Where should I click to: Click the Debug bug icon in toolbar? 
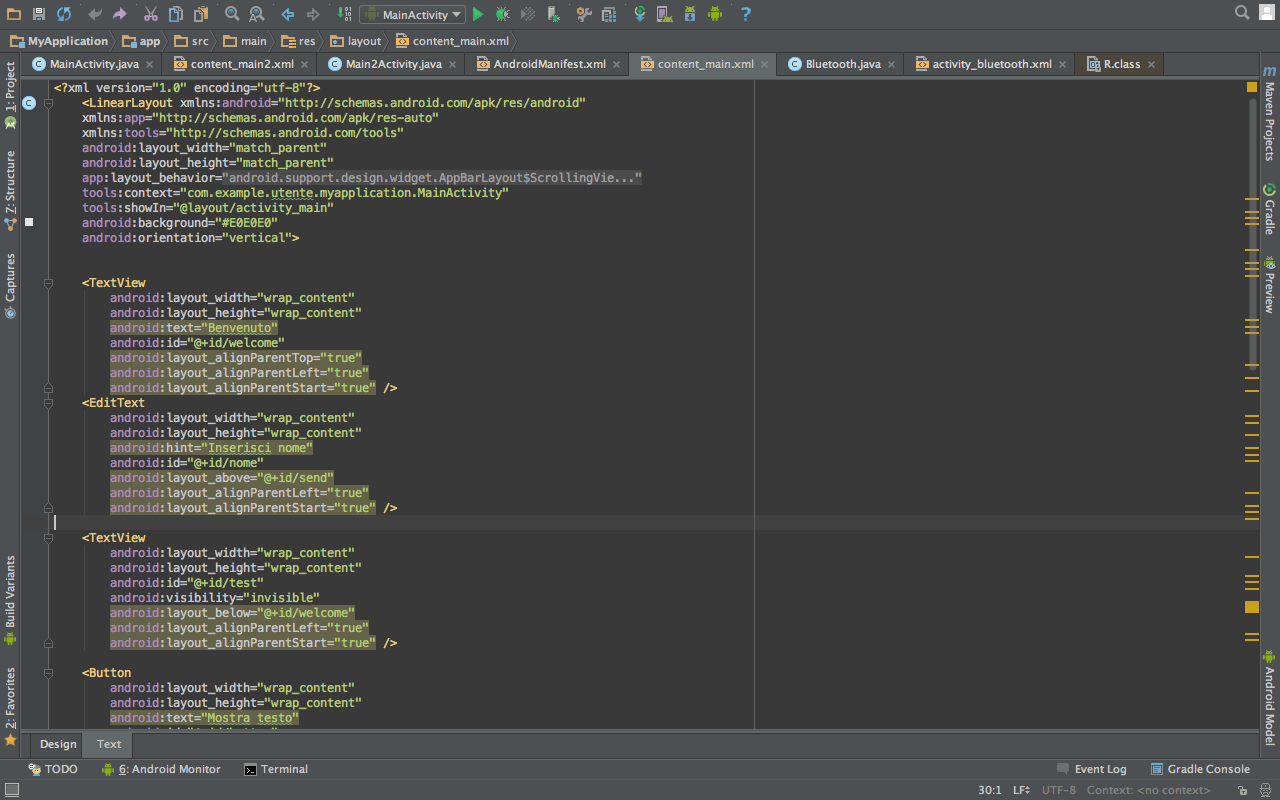[502, 14]
